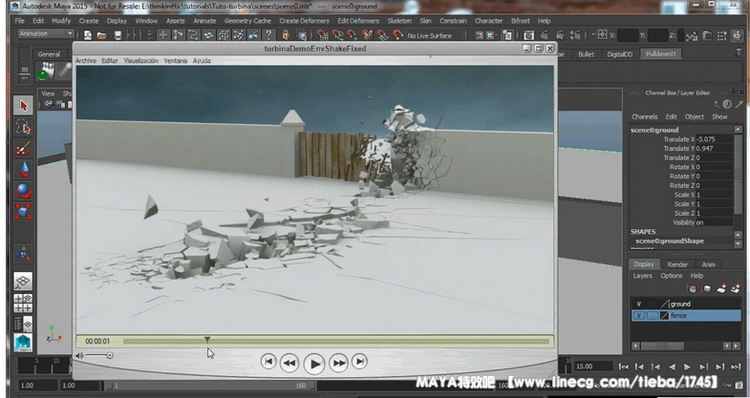This screenshot has height=398, width=750.
Task: Click the open folder icon in status line
Action: [102, 35]
